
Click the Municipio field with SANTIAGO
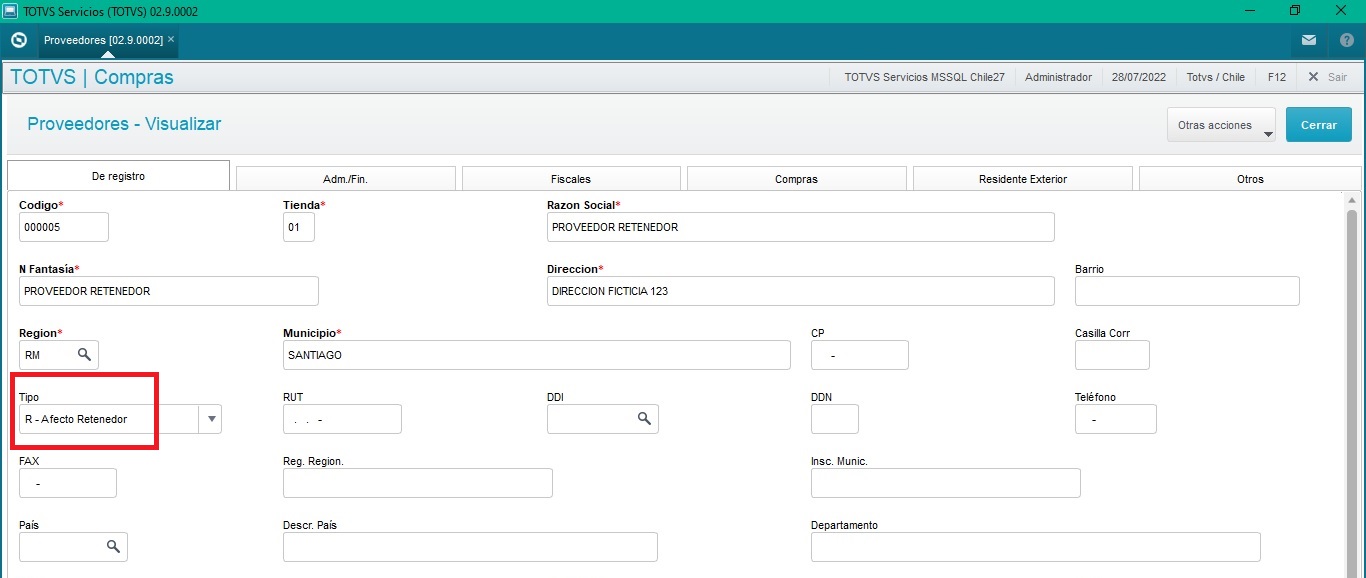(x=537, y=355)
